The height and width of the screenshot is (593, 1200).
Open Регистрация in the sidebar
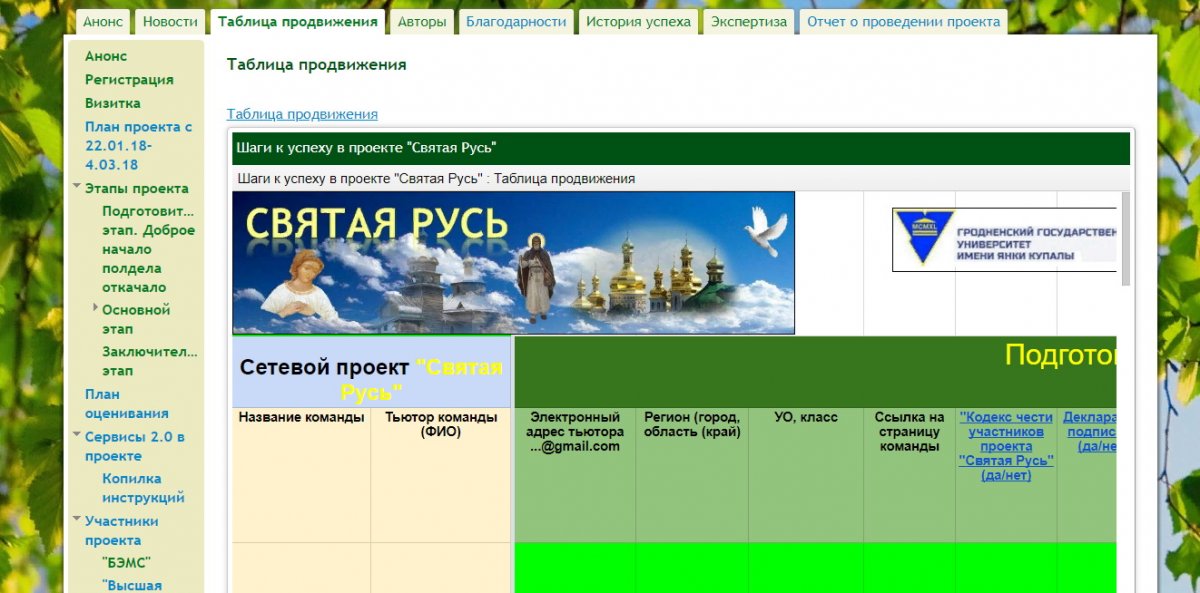(x=129, y=80)
